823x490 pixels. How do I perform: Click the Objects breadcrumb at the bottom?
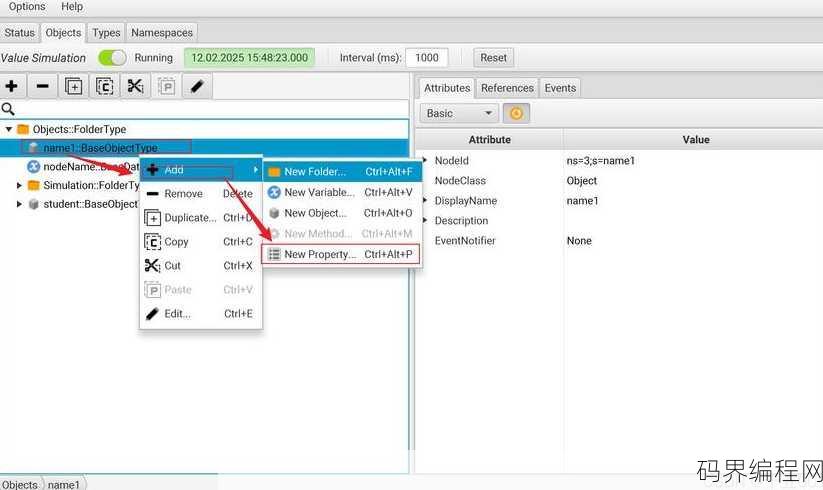[20, 484]
